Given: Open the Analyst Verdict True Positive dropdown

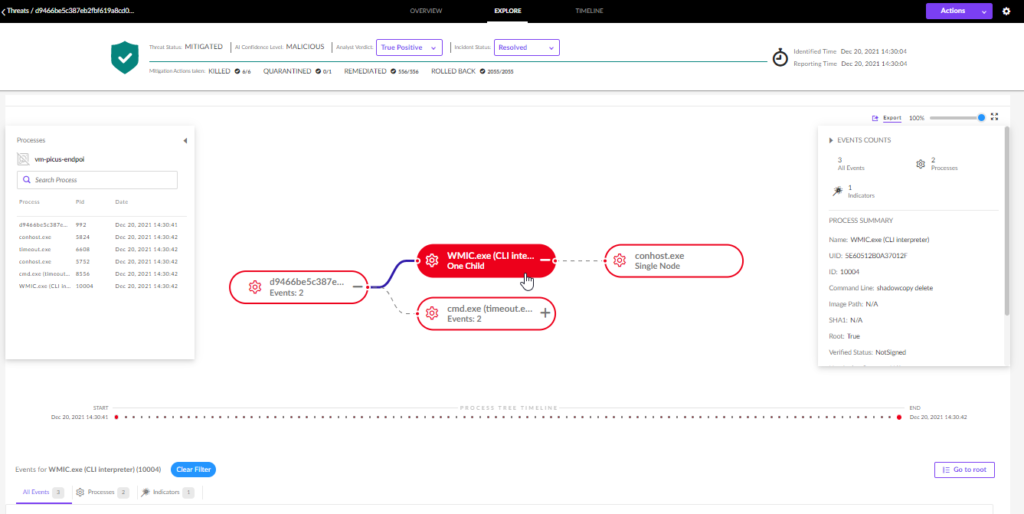Looking at the screenshot, I should point(409,47).
